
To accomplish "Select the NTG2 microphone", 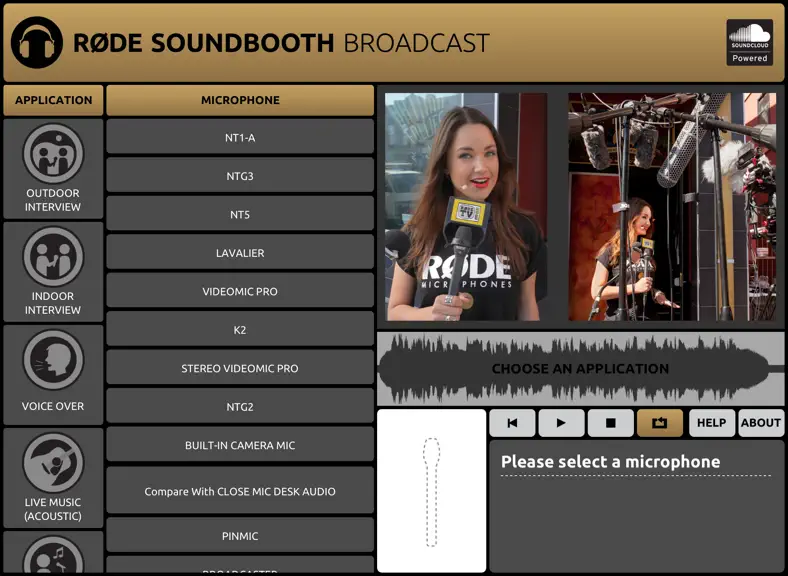I will pyautogui.click(x=240, y=406).
